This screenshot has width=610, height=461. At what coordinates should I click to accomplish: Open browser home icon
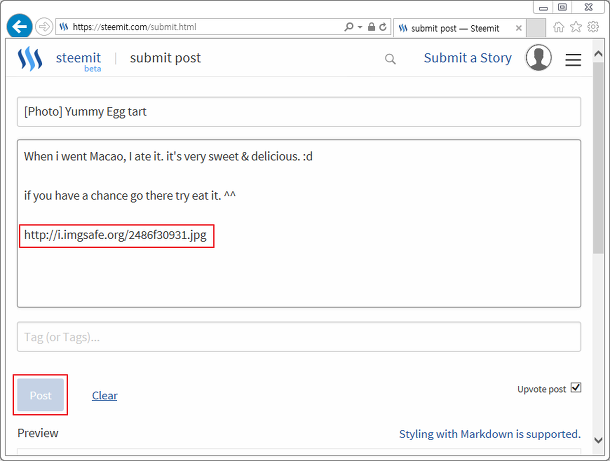(x=558, y=27)
